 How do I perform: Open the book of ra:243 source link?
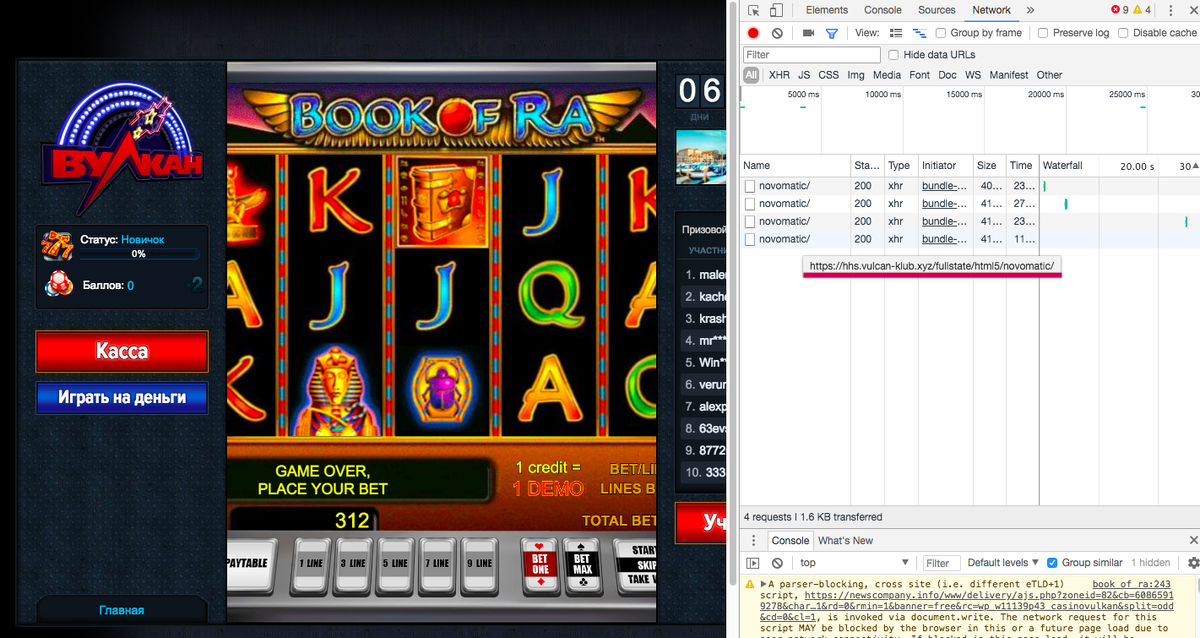[1131, 585]
